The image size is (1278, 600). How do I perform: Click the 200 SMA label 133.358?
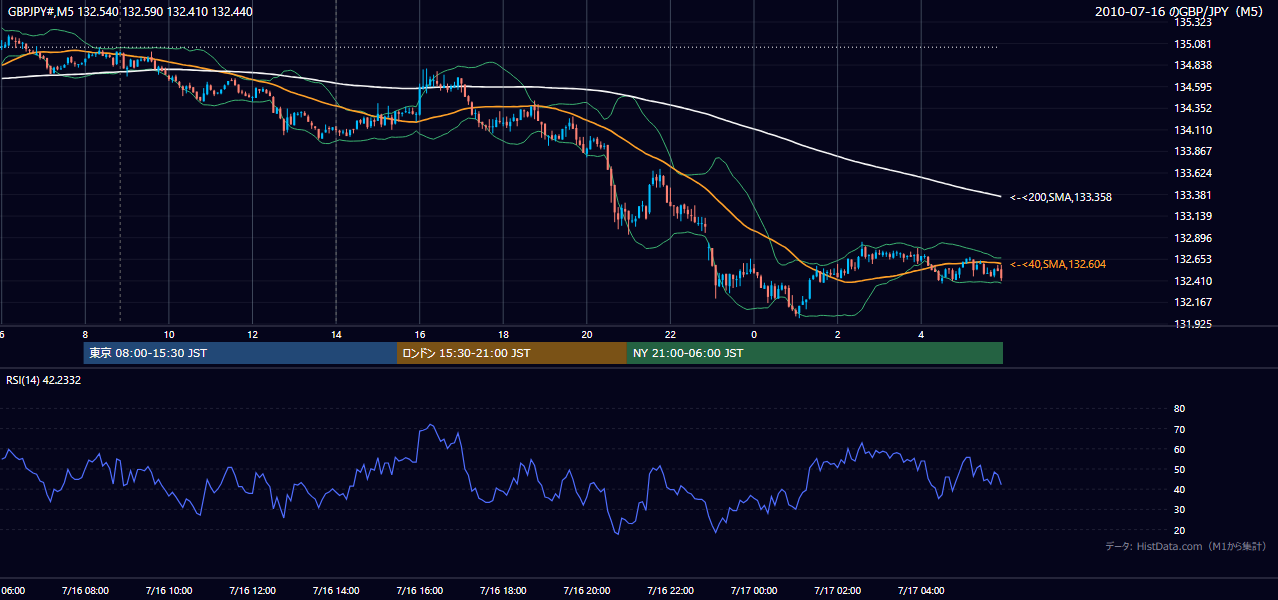pyautogui.click(x=1060, y=197)
